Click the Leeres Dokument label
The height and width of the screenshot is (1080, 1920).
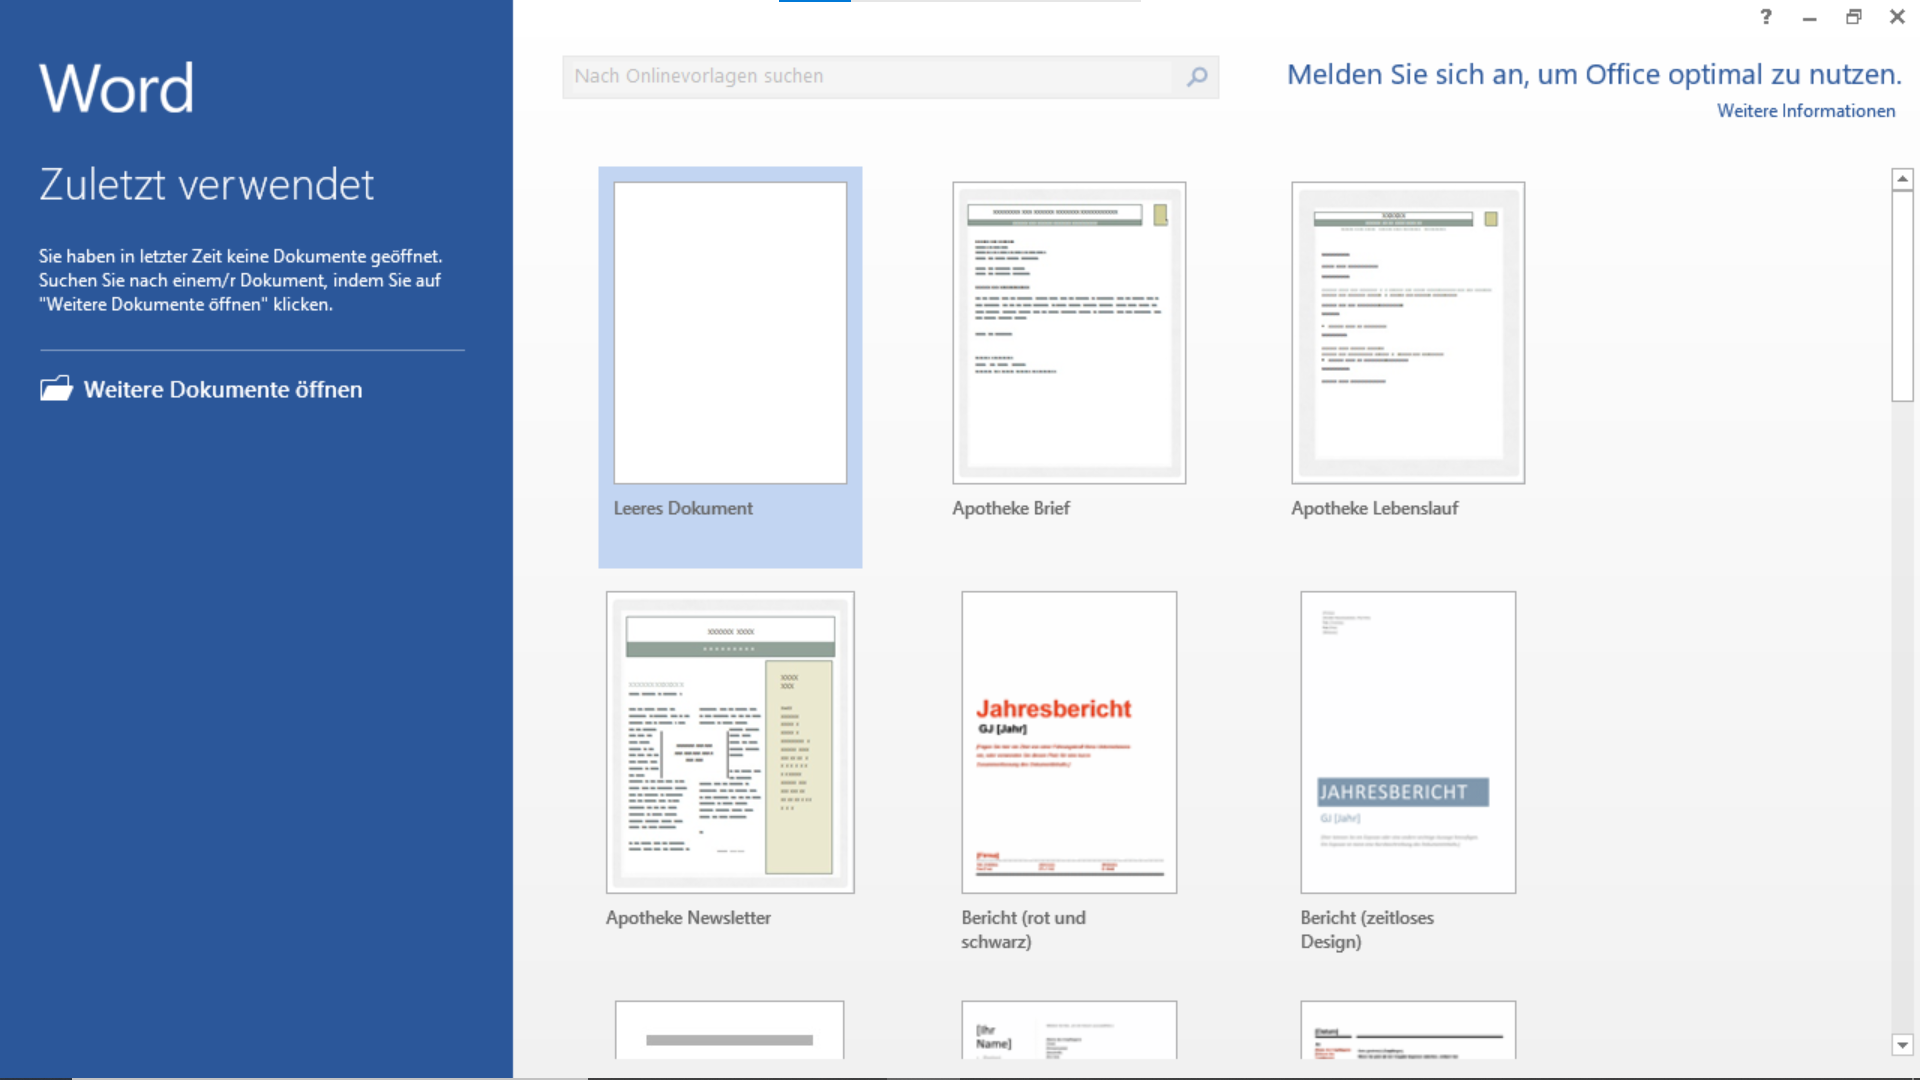click(683, 508)
